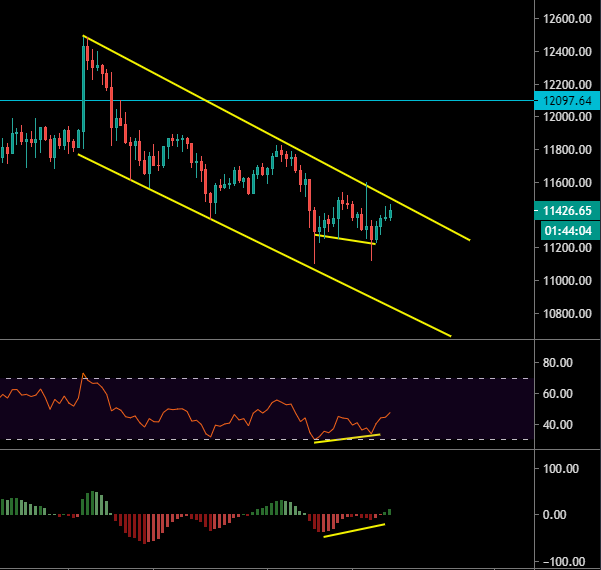The image size is (601, 570).
Task: Click the separator between price and RSI panes
Action: point(270,340)
